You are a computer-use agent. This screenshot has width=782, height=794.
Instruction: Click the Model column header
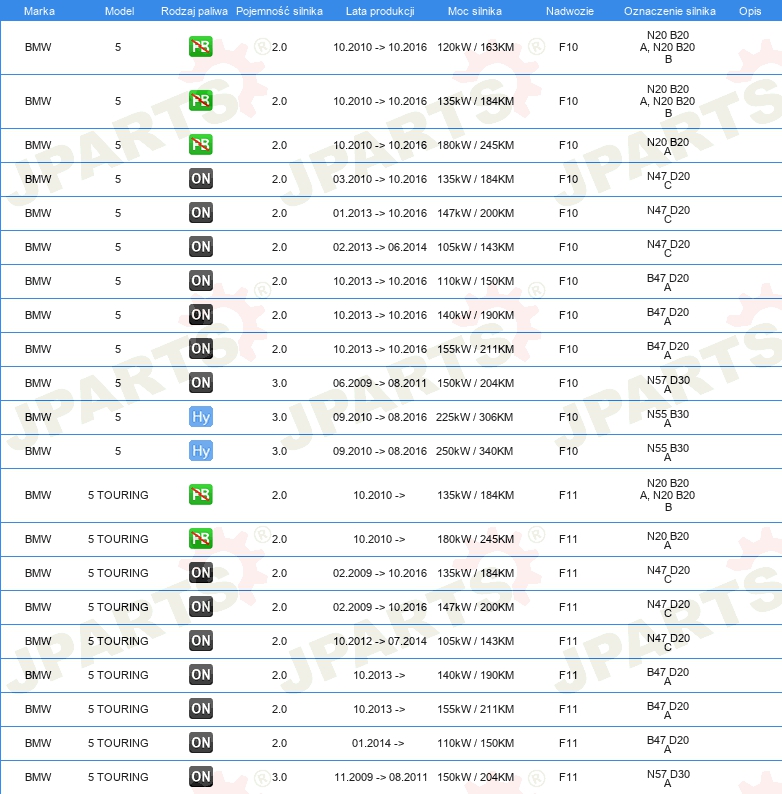click(120, 11)
